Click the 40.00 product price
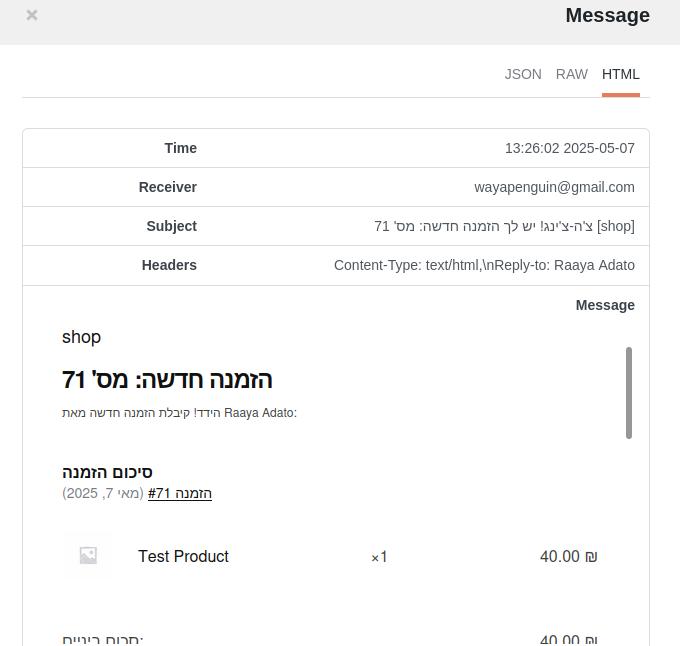The height and width of the screenshot is (646, 680). point(569,556)
